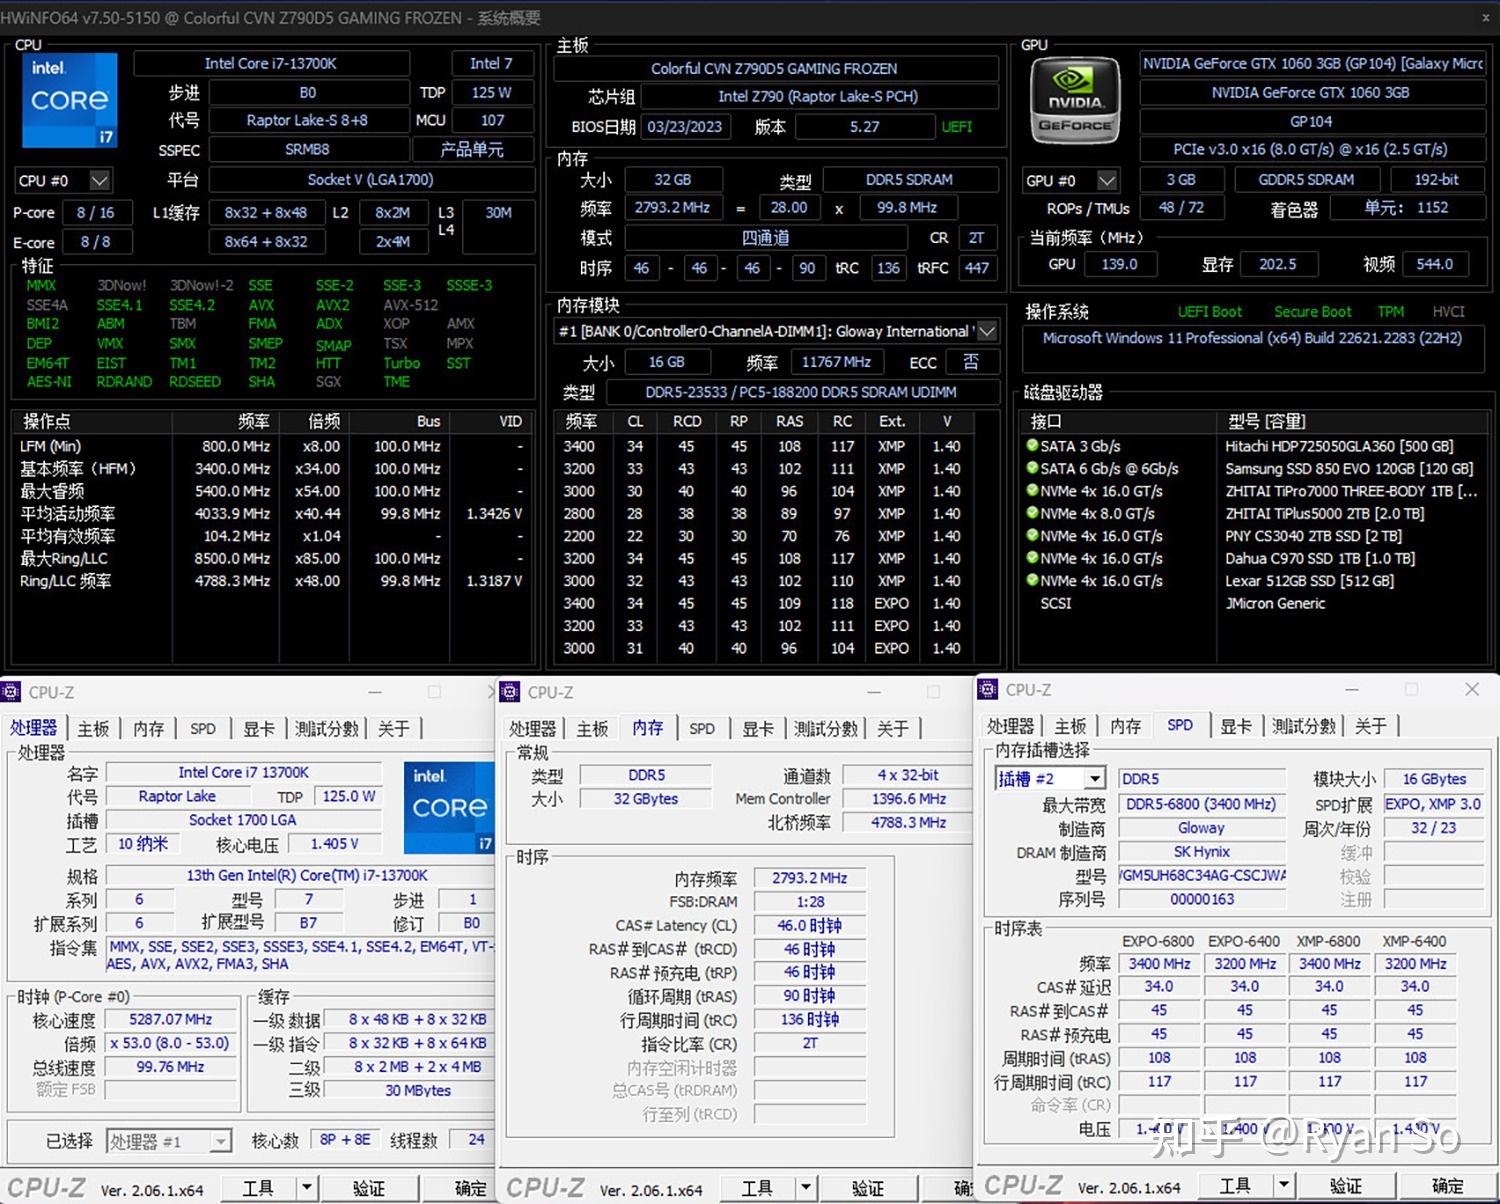Open the 显卡 tab in middle CPU-Z window
This screenshot has width=1500, height=1204.
(x=757, y=729)
